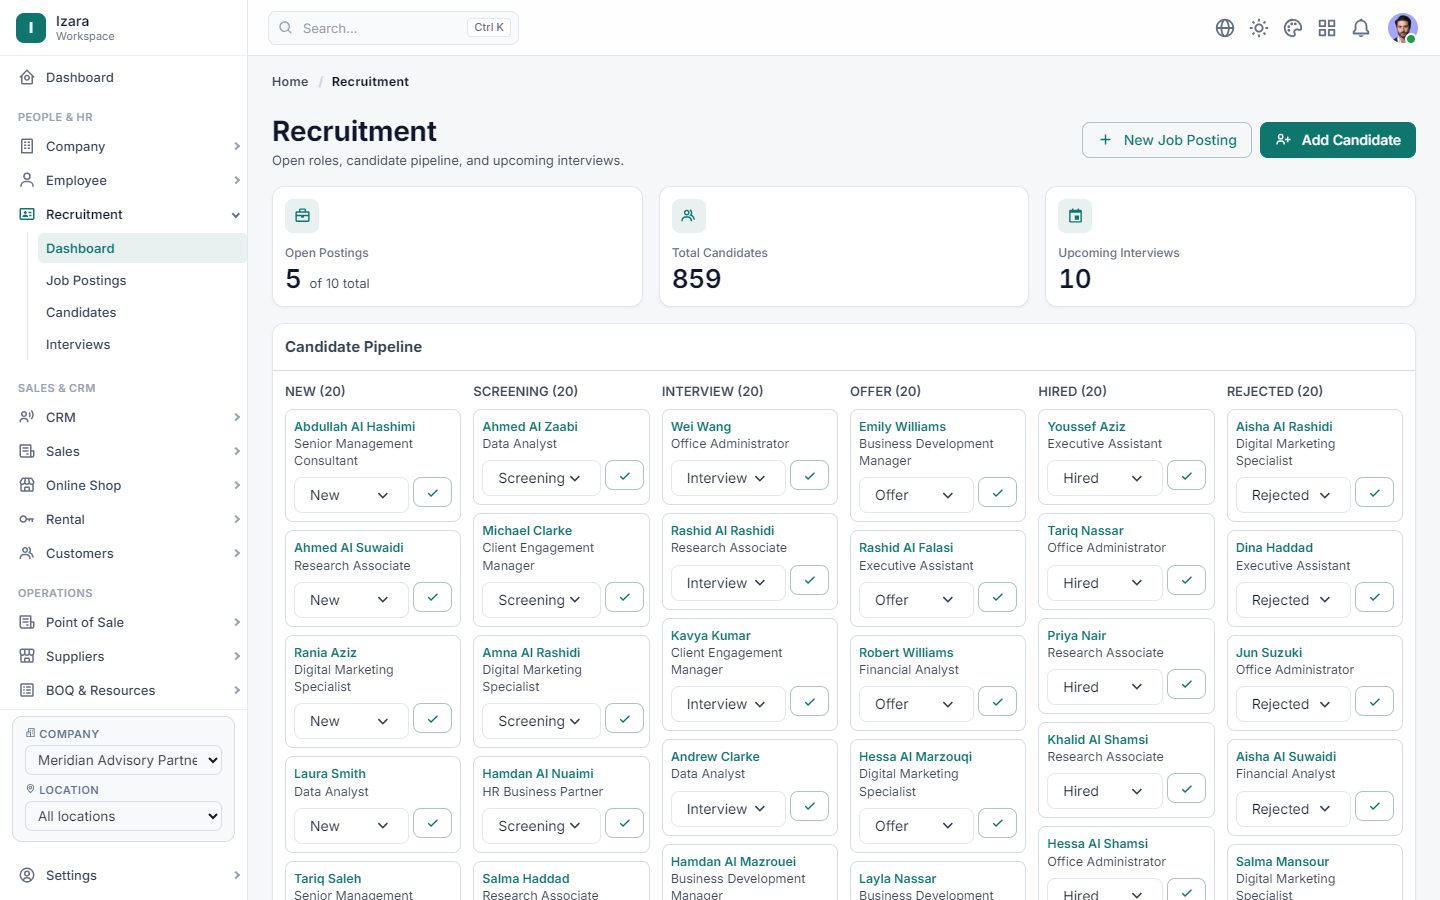Viewport: 1440px width, 900px height.
Task: Confirm stage for Emily Williams
Action: coord(998,493)
